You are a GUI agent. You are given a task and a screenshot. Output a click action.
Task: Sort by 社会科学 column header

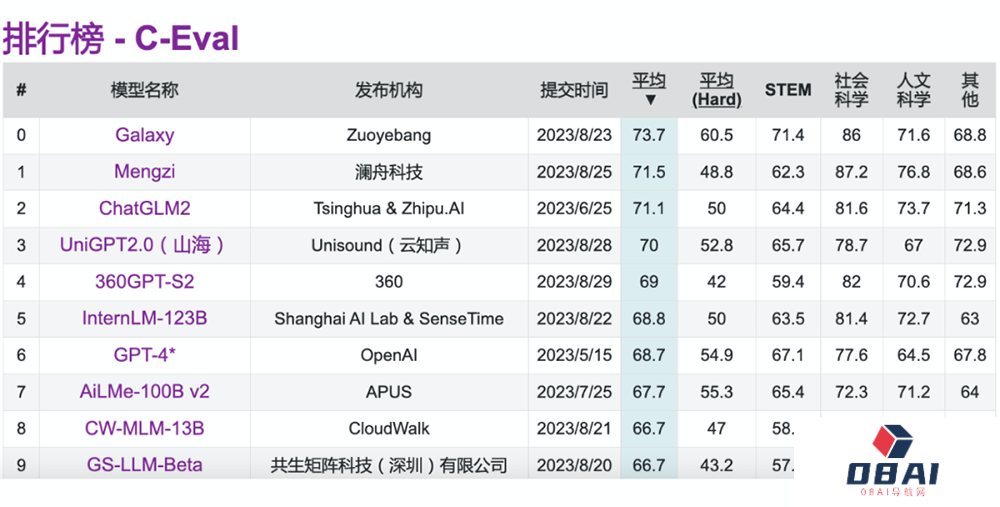(x=851, y=90)
